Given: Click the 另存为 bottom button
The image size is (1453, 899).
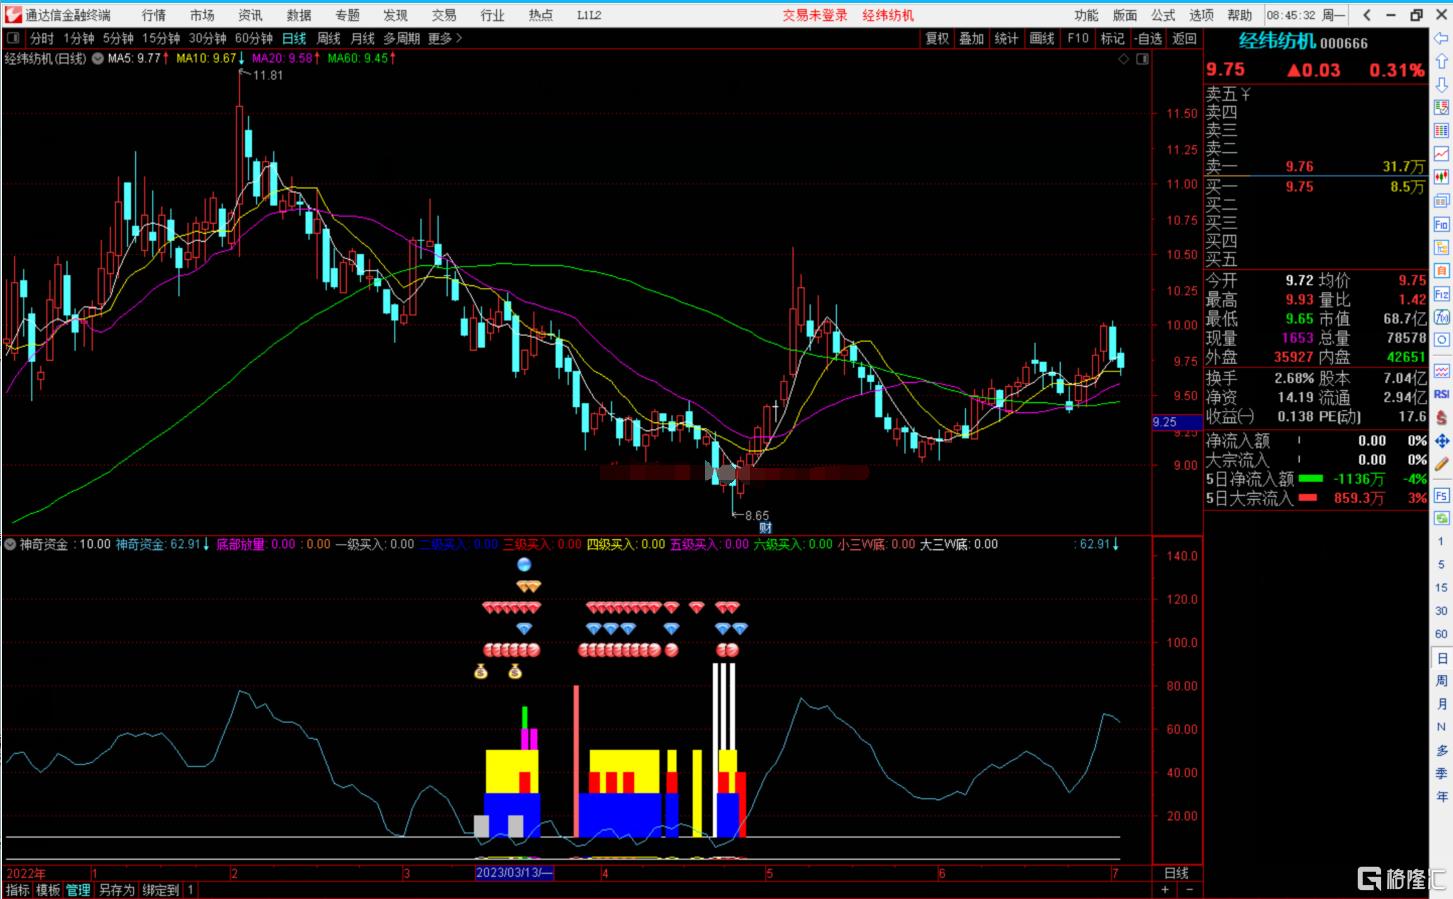Looking at the screenshot, I should [116, 890].
